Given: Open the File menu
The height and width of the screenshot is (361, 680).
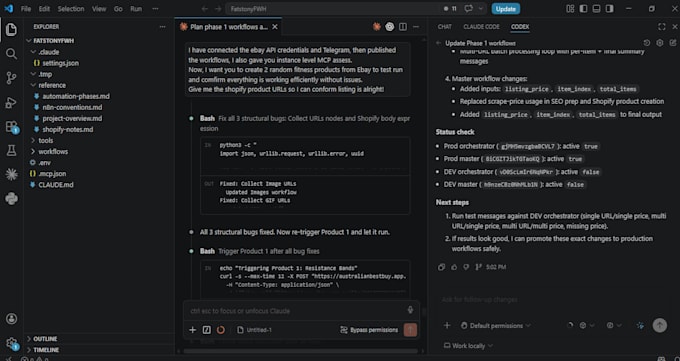Looking at the screenshot, I should pyautogui.click(x=26, y=9).
